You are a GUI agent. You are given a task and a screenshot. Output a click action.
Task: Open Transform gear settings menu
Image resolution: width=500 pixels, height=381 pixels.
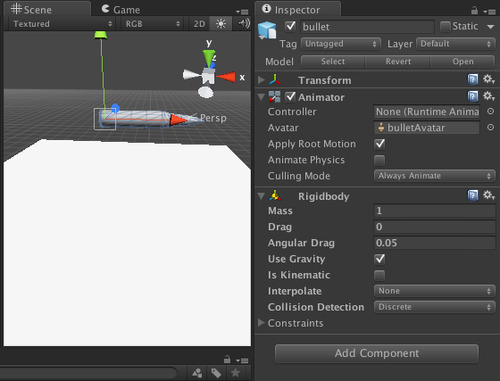489,79
